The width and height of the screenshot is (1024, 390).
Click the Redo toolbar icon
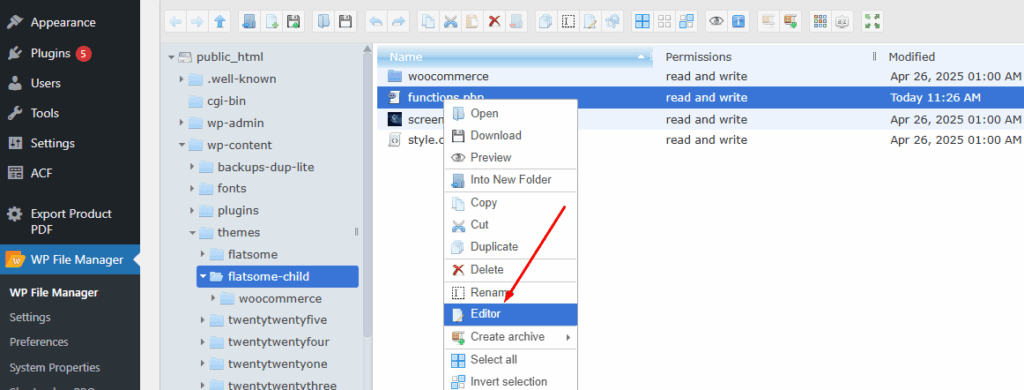pyautogui.click(x=398, y=22)
